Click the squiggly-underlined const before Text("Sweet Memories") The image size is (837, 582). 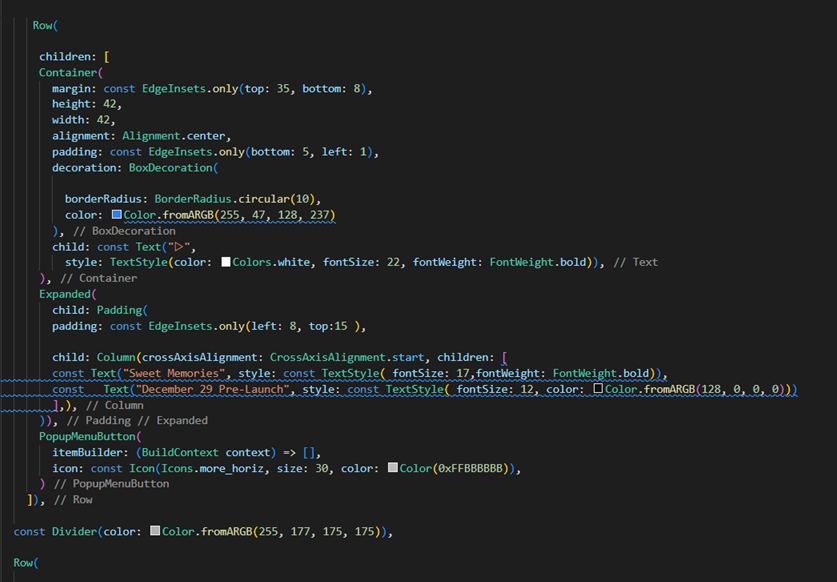click(x=70, y=374)
